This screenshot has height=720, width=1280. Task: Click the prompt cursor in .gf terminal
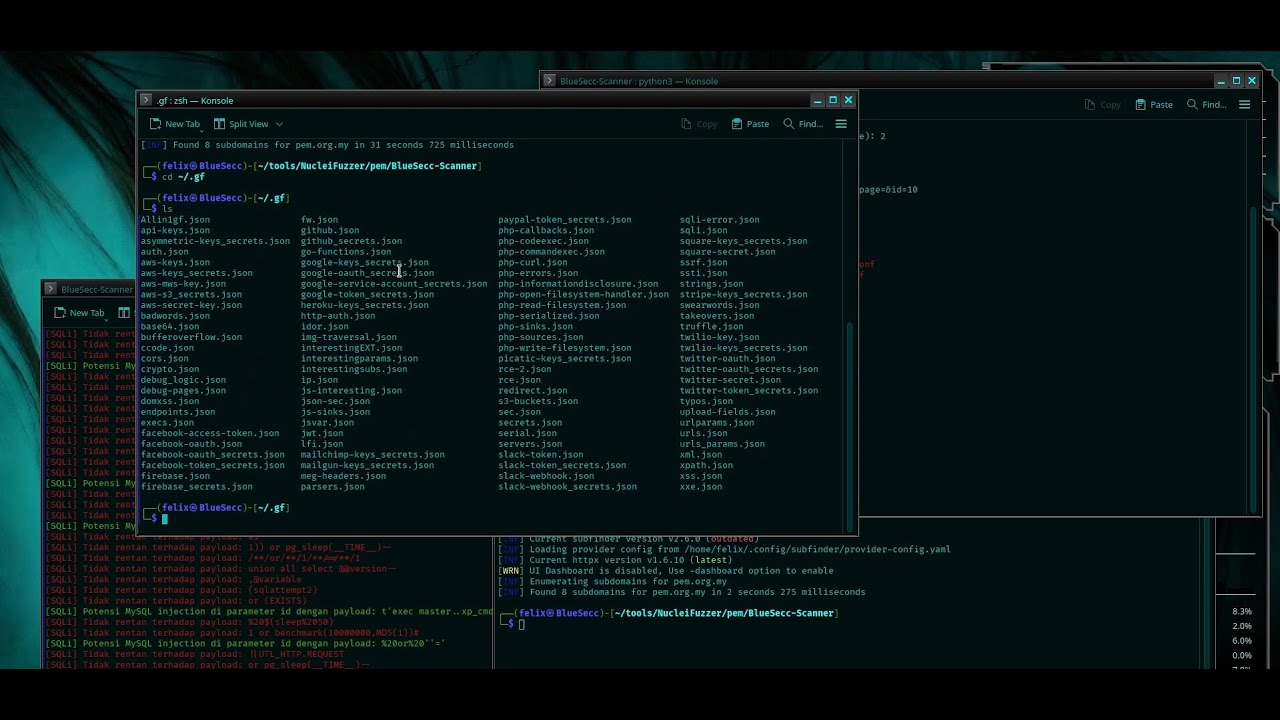point(165,519)
